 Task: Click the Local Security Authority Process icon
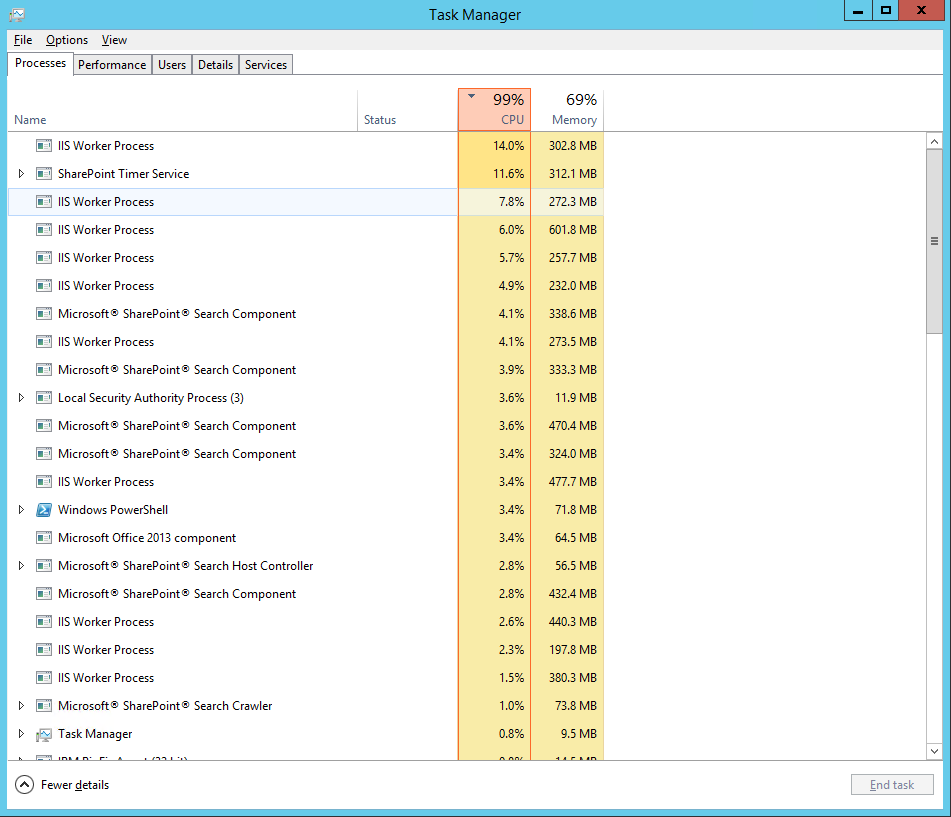[x=44, y=398]
